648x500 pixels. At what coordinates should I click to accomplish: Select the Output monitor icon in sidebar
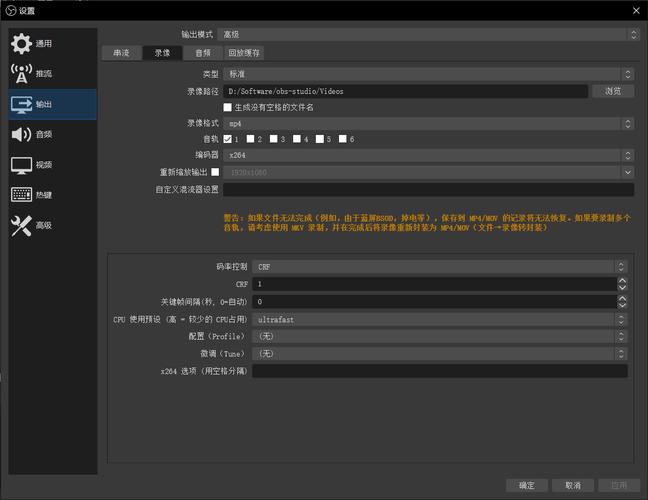(21, 105)
